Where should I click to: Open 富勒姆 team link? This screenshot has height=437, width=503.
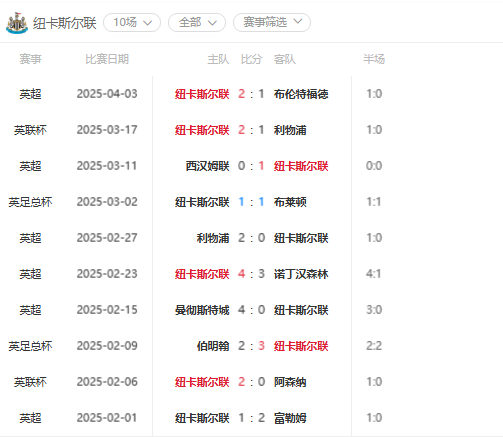click(x=290, y=418)
